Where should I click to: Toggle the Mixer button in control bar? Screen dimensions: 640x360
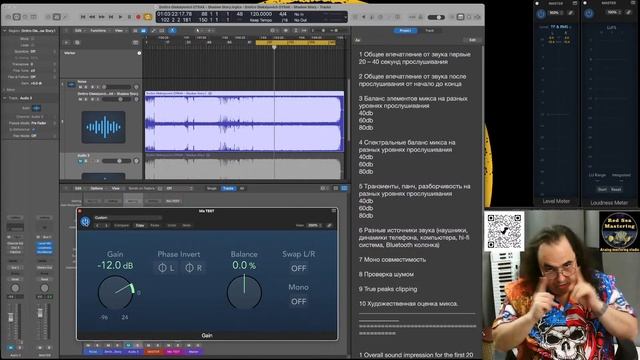pos(57,17)
